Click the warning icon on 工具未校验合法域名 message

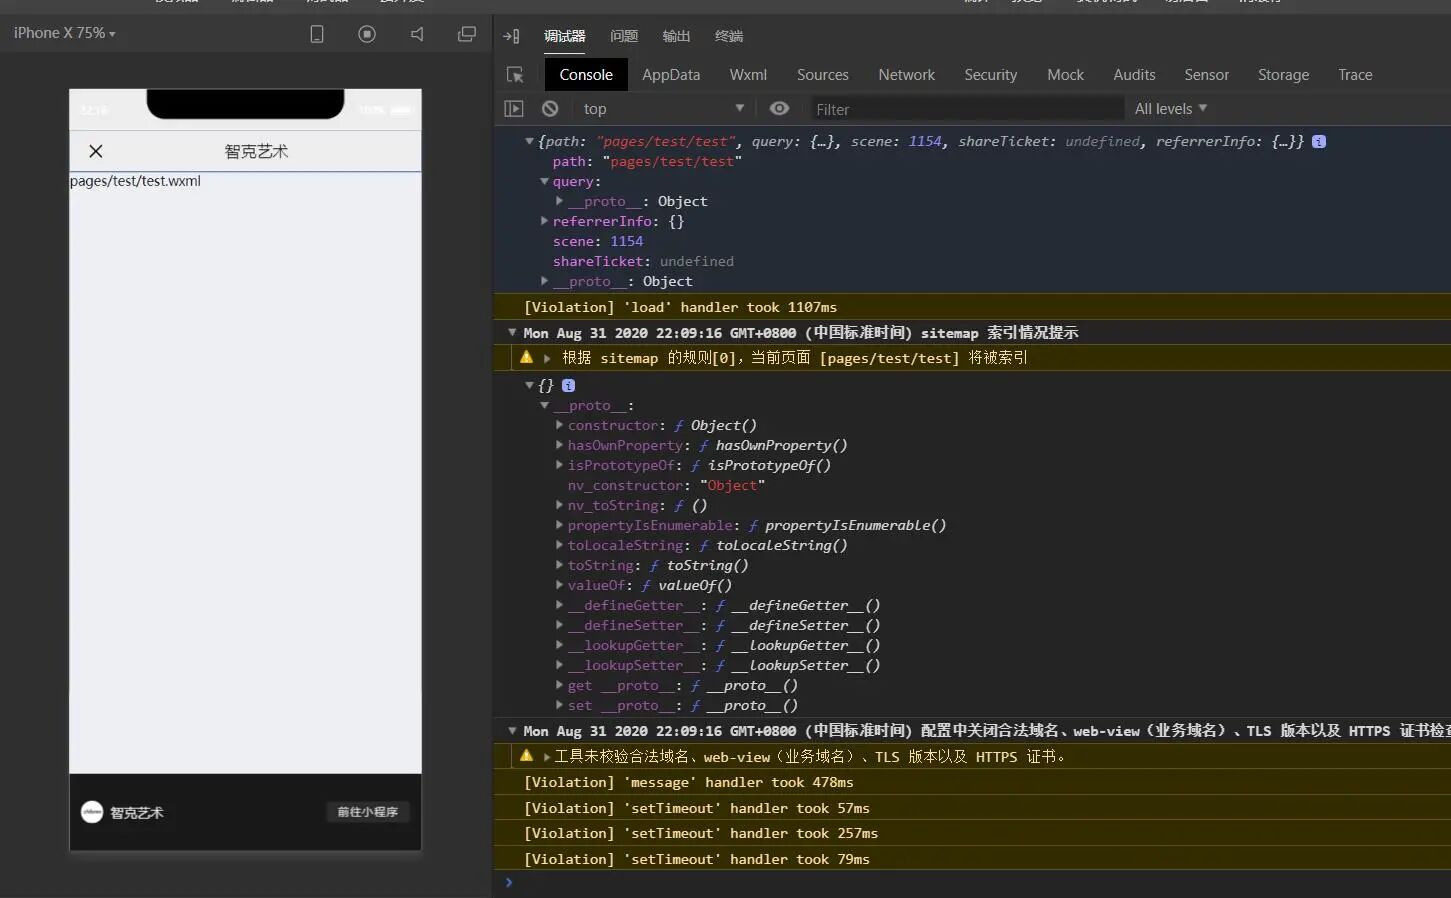pos(526,756)
